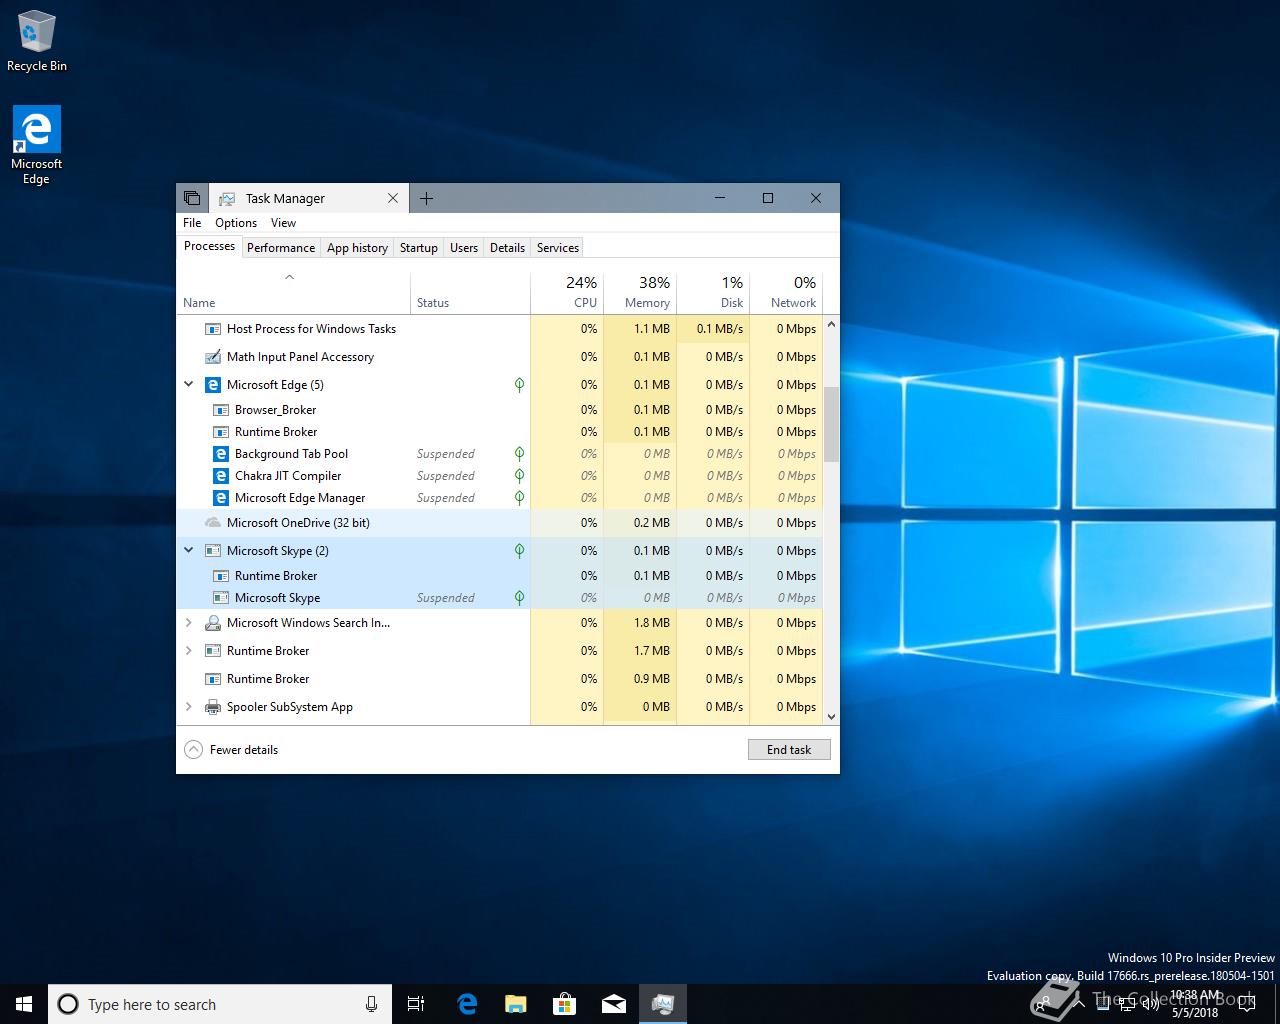Click the Microsoft Edge (5) process icon
1280x1024 pixels.
click(212, 385)
